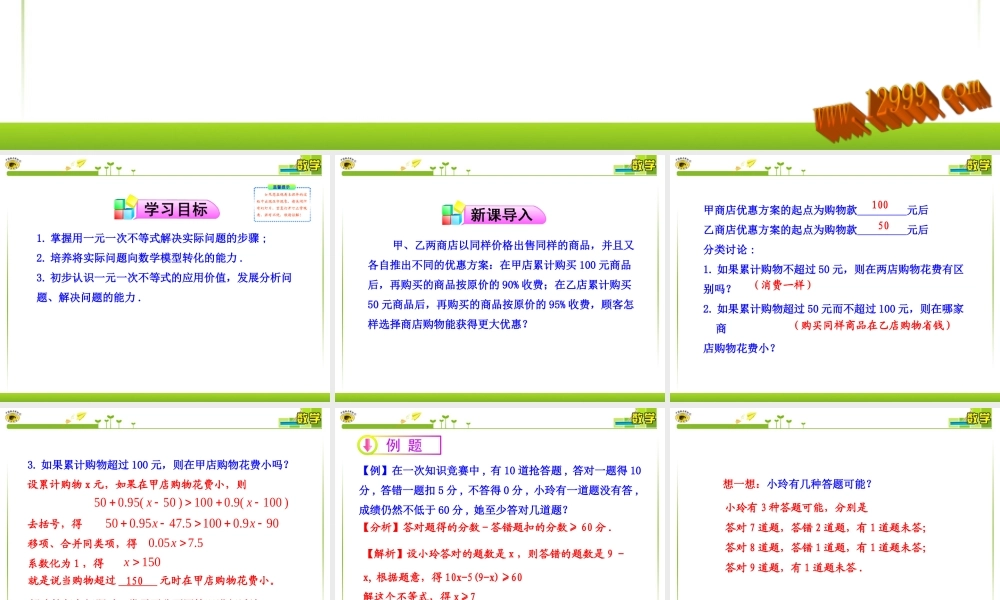Click the line 店购物花费小?
Viewport: 1000px width, 600px height.
click(739, 348)
